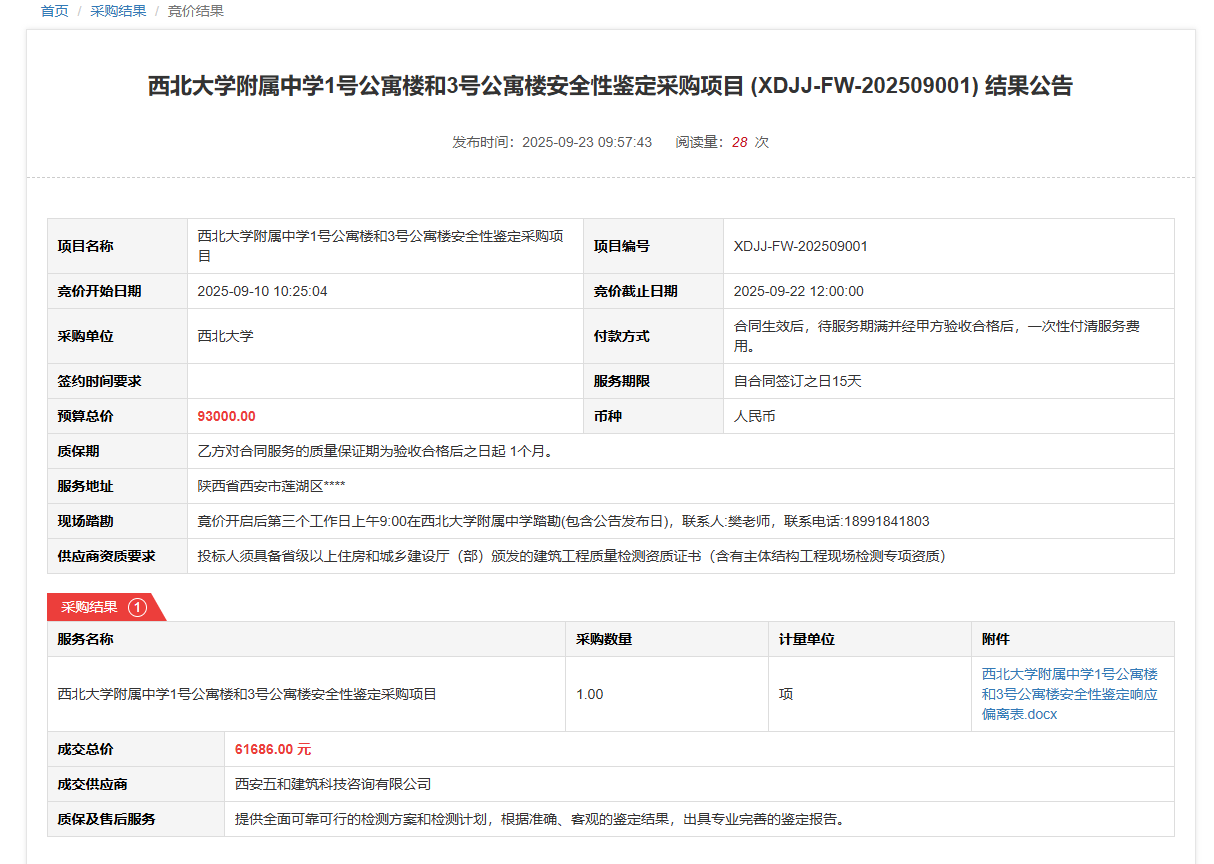Go to 首页 in the breadcrumb
1214x864 pixels.
click(55, 11)
